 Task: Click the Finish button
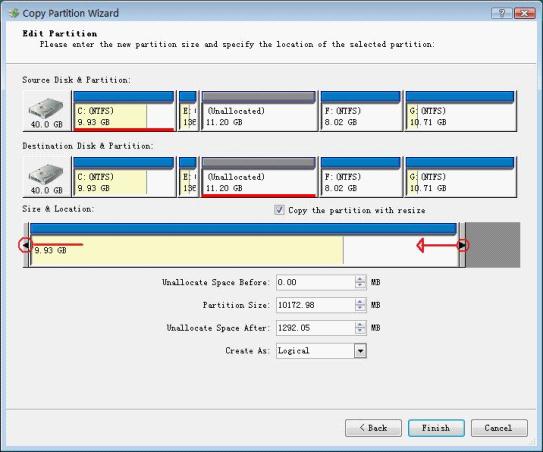coord(436,428)
